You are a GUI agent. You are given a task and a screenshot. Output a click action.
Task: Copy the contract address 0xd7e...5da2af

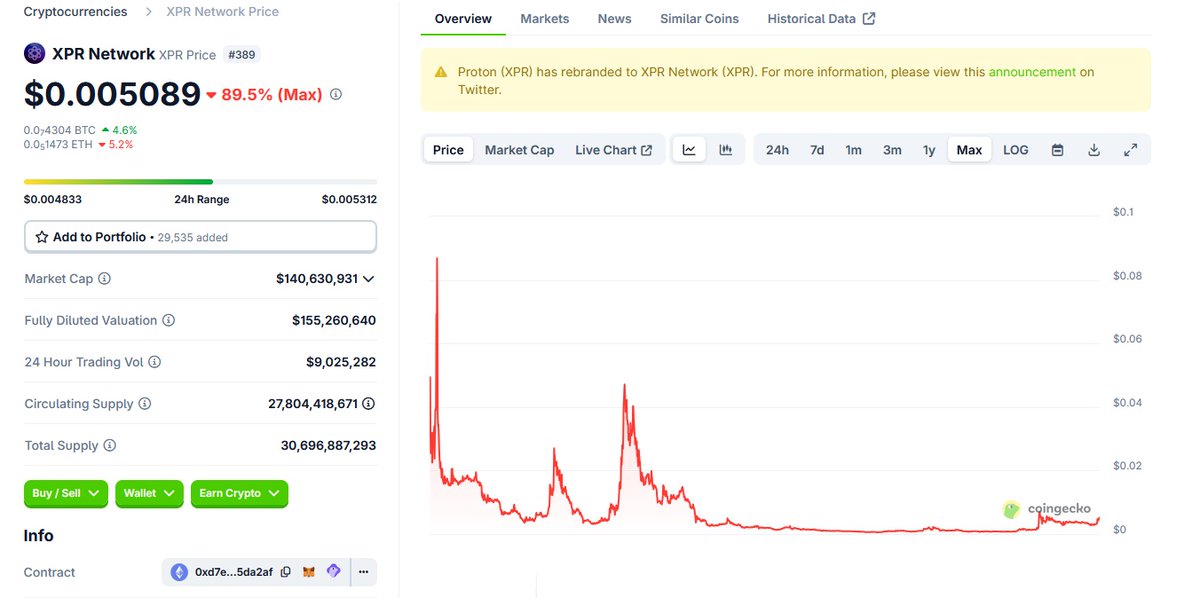(286, 572)
